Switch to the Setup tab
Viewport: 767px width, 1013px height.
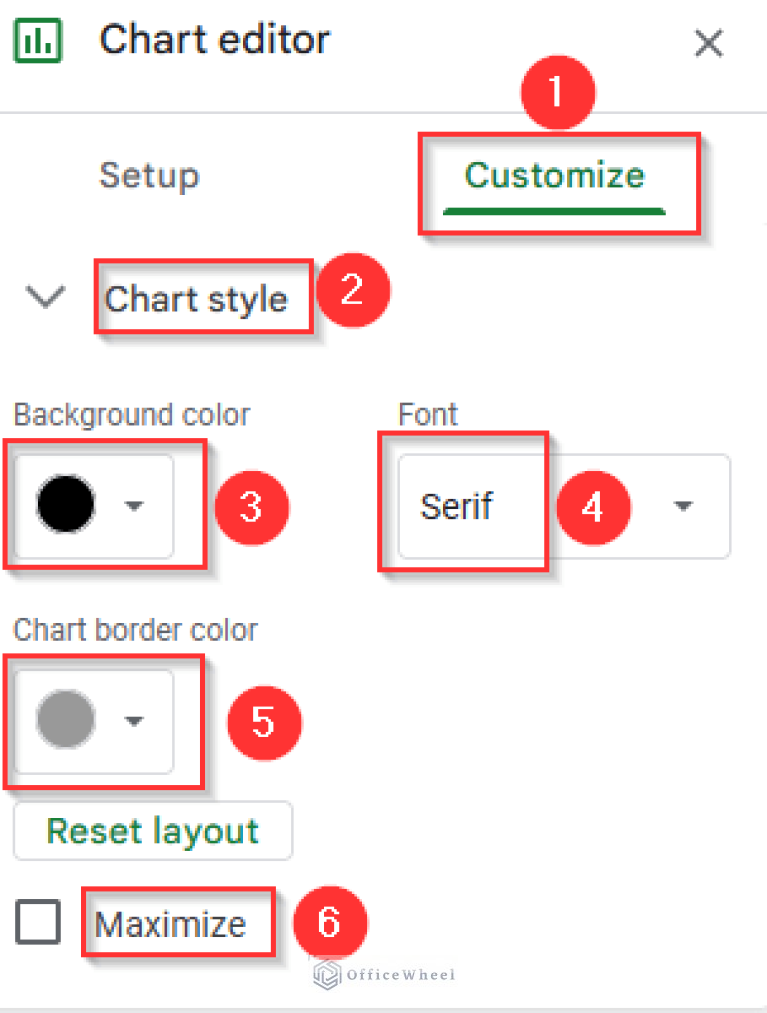tap(149, 176)
